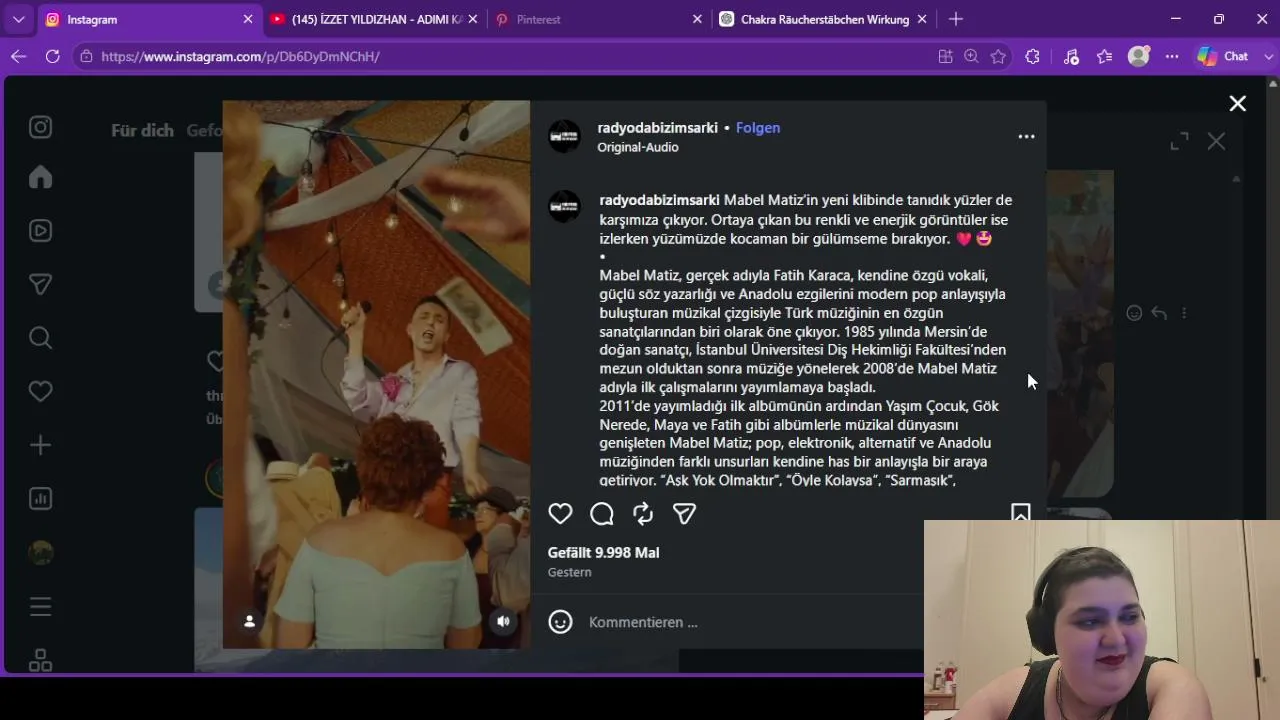Image resolution: width=1280 pixels, height=720 pixels.
Task: Open the post's three-dot options menu
Action: 1026,137
